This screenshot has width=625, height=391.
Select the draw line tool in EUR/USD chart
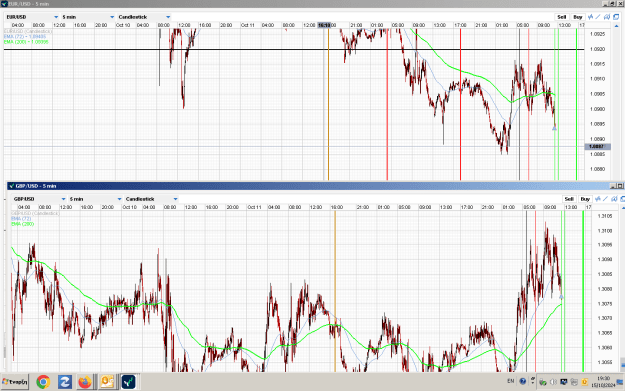[x=598, y=17]
